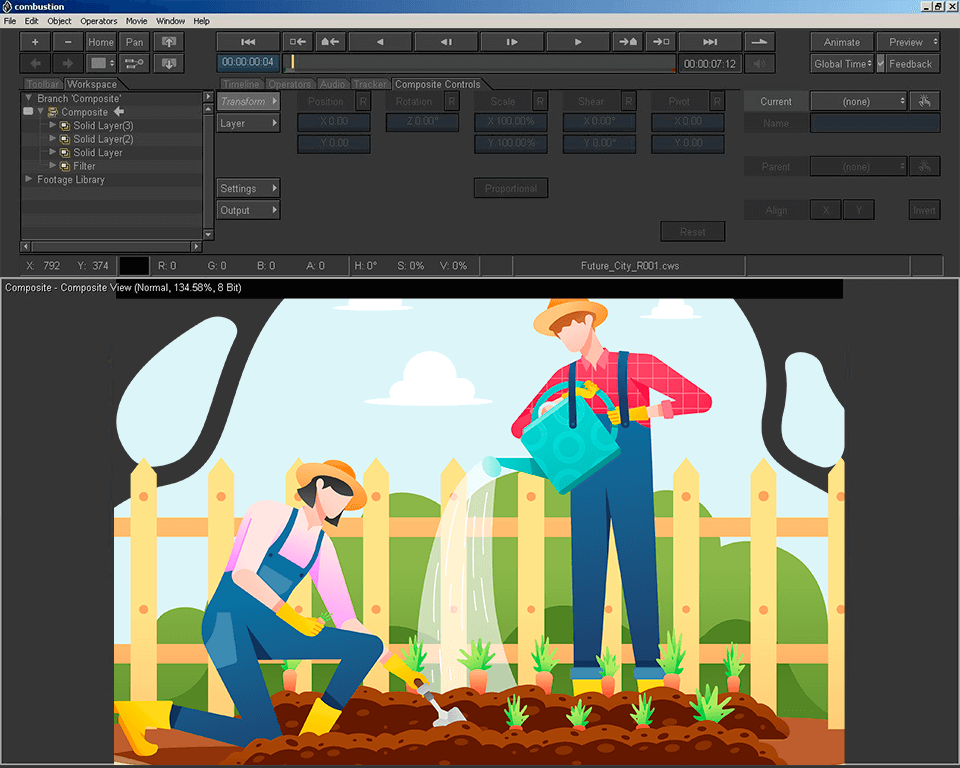Open the Operators menu
Viewport: 960px width, 768px height.
tap(99, 20)
